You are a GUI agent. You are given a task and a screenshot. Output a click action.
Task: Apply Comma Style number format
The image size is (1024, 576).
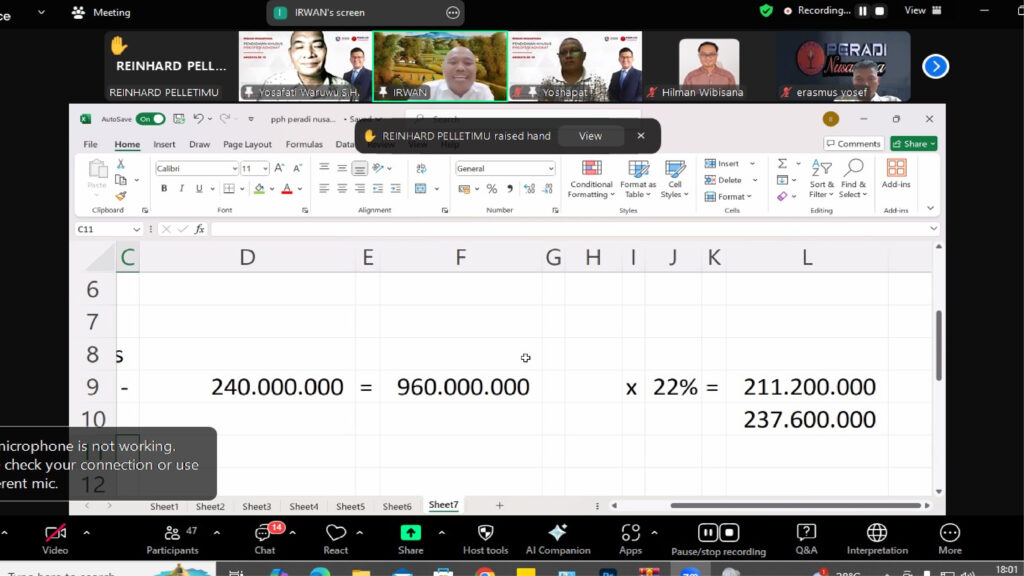[510, 189]
